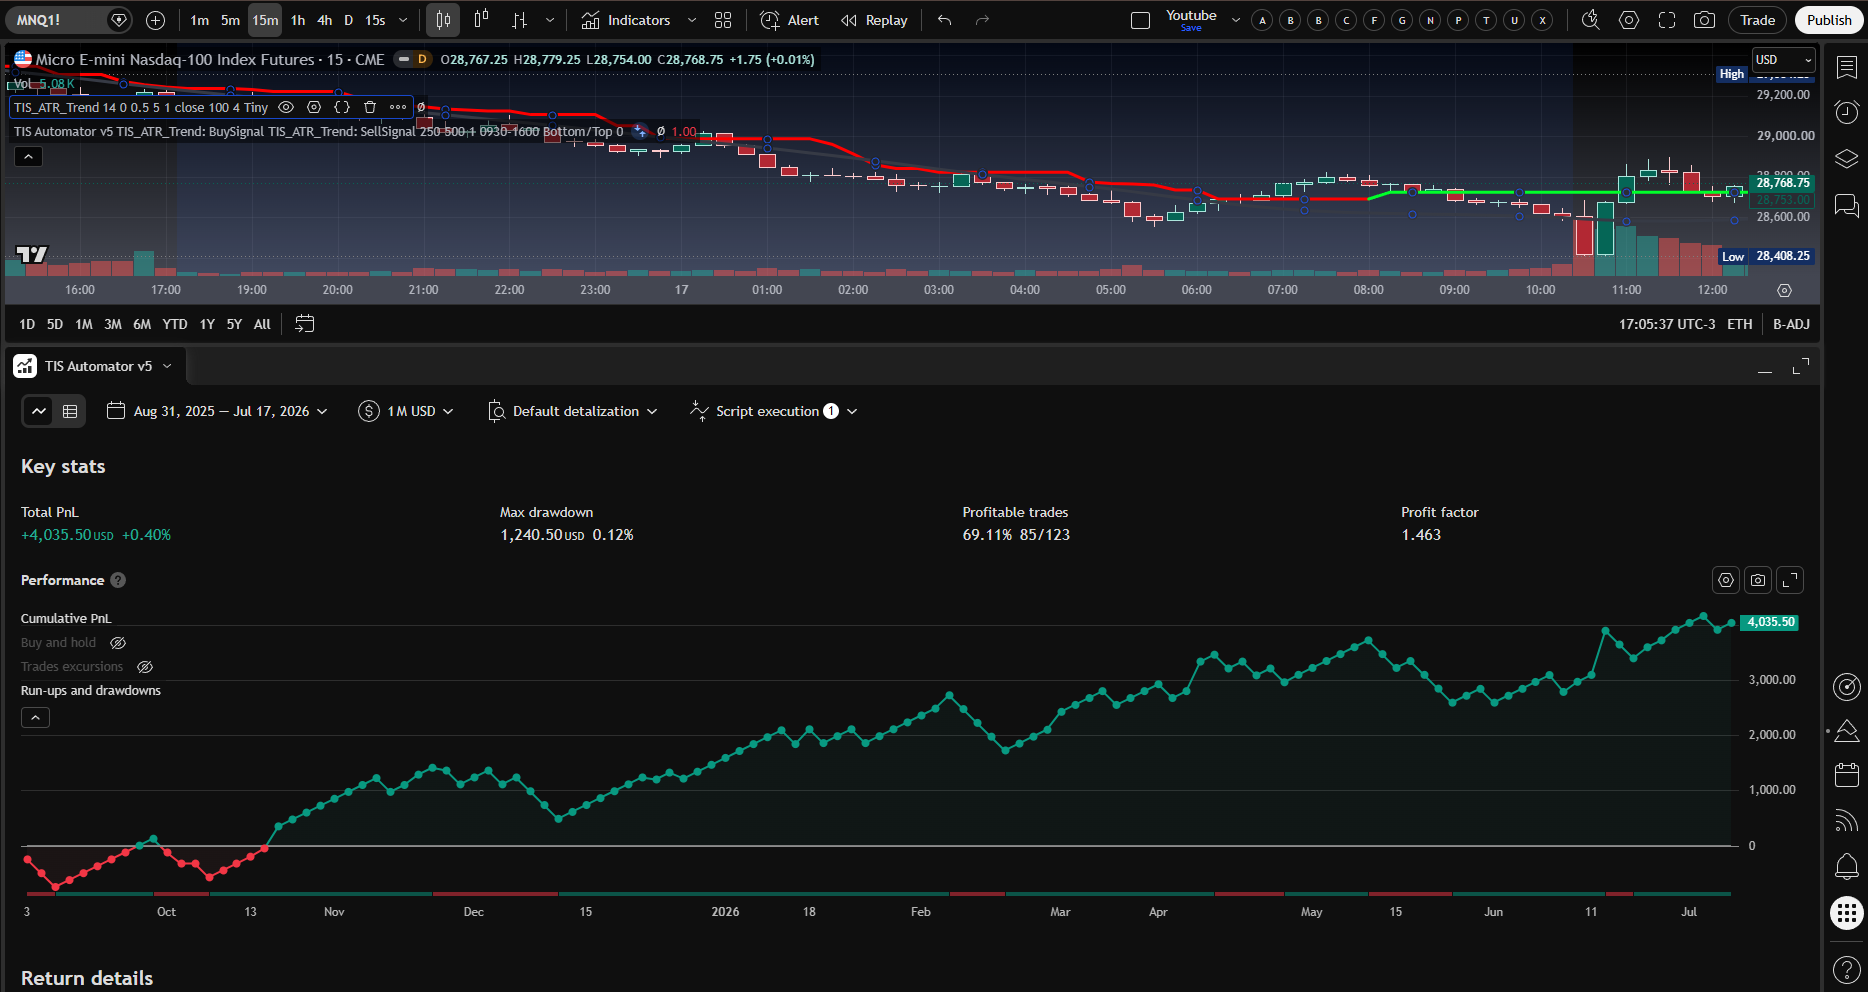Viewport: 1868px width, 992px height.
Task: Collapse the performance legend with arrow
Action: tap(35, 718)
